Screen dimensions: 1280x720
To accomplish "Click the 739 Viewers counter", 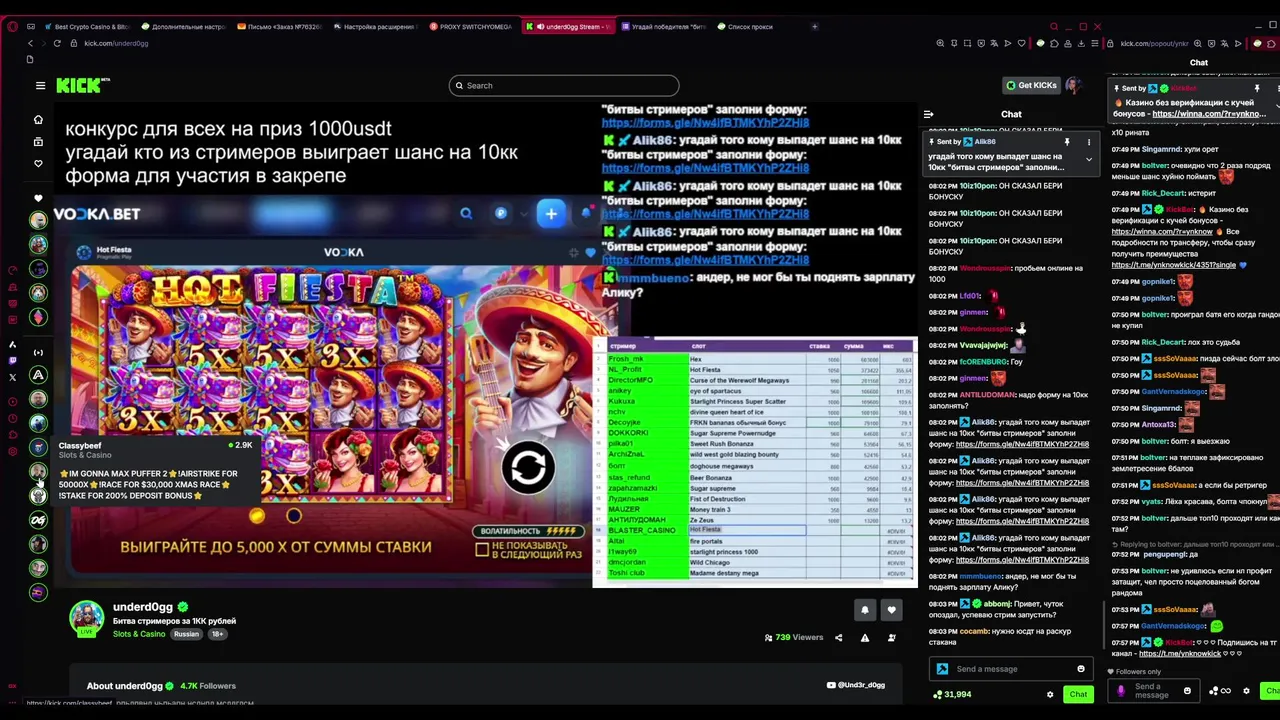I will click(x=794, y=638).
